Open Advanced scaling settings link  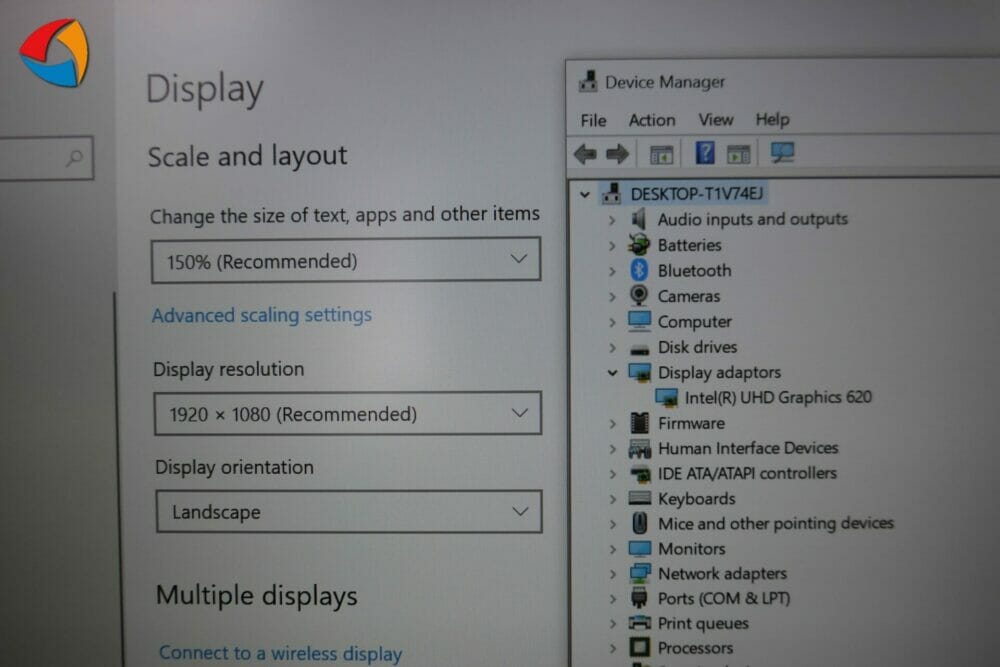click(261, 315)
